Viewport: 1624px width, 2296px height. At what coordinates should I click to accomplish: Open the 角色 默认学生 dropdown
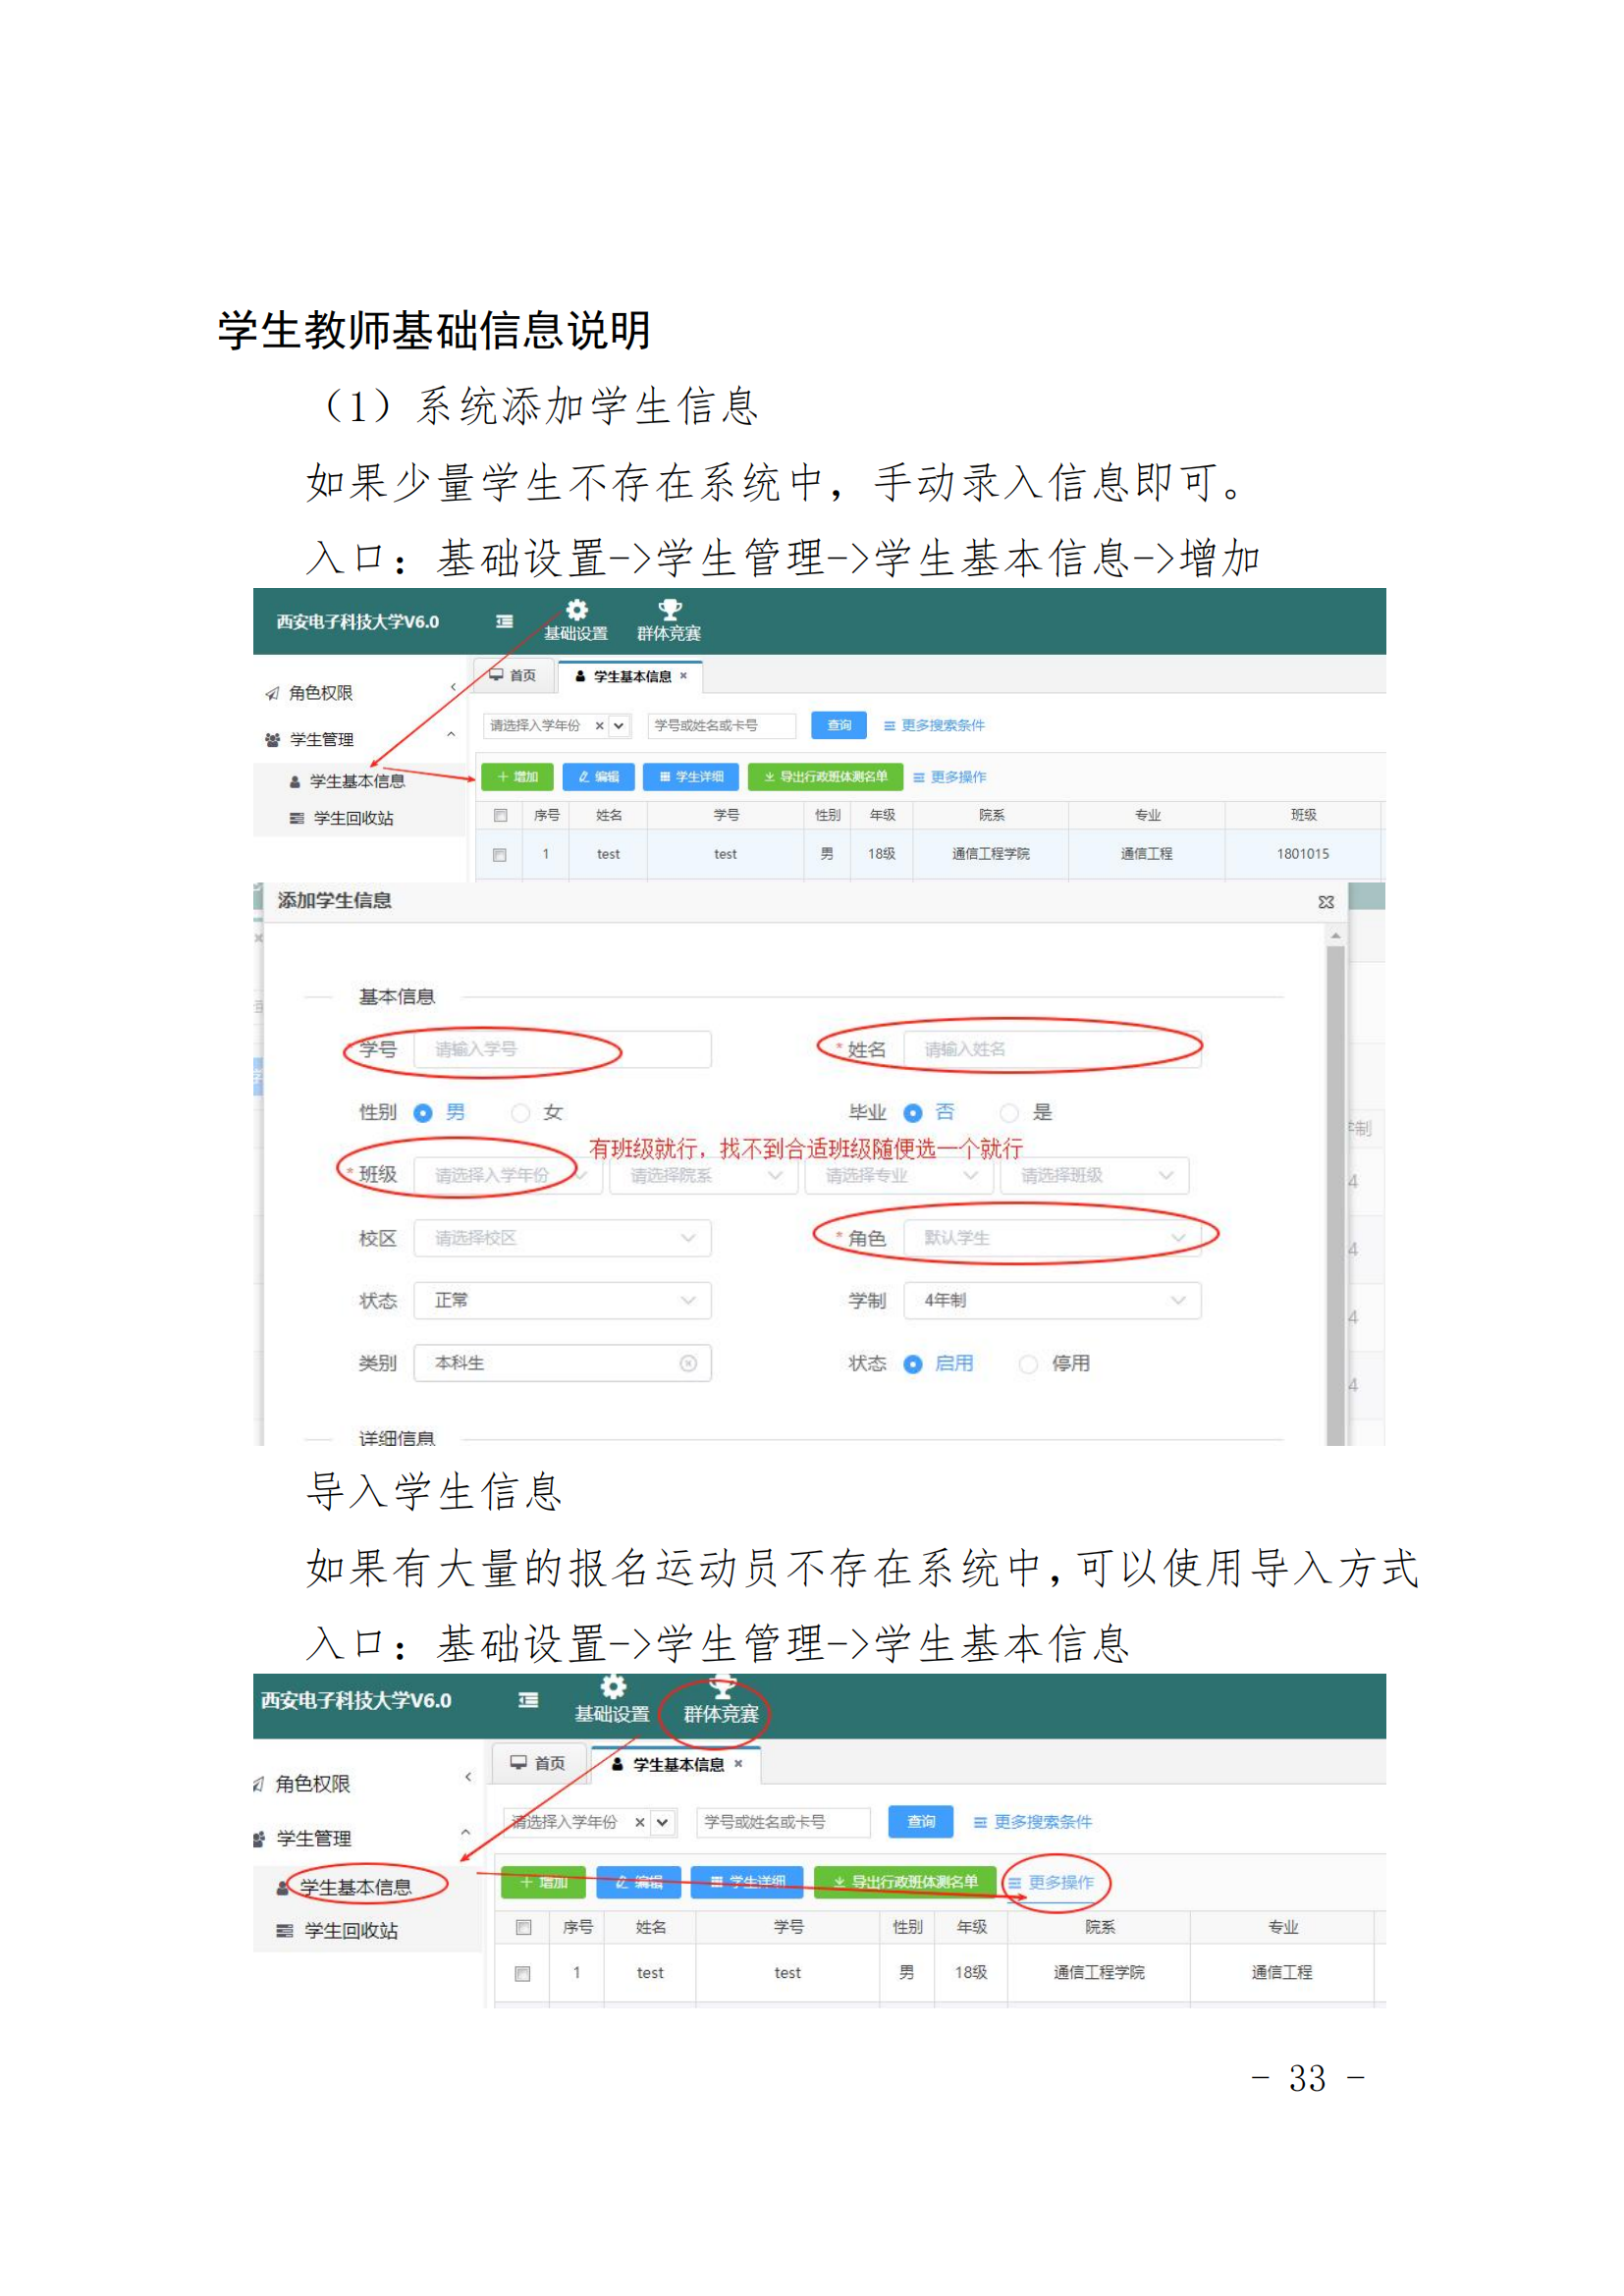(x=1051, y=1238)
